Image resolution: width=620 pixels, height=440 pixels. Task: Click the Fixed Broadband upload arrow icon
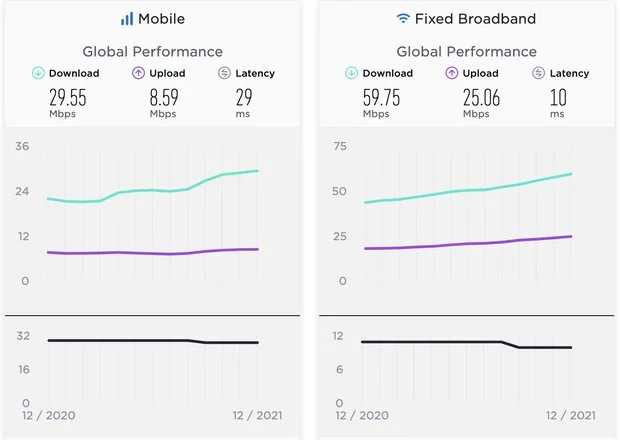[x=453, y=72]
